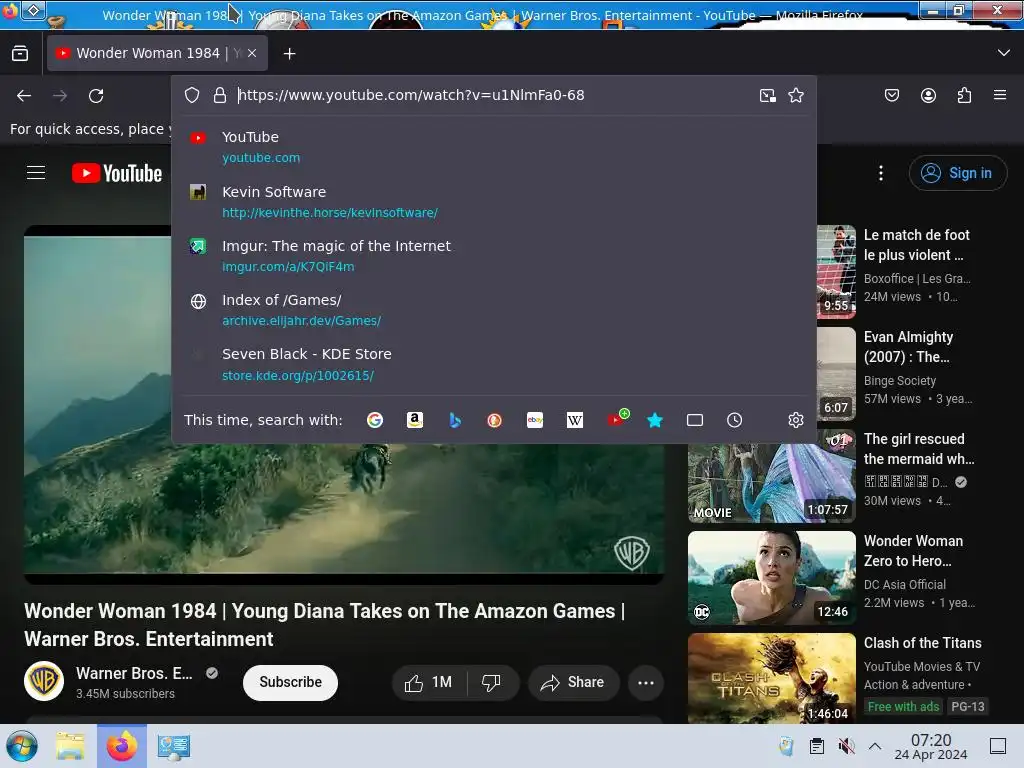The image size is (1024, 768).
Task: Open Clash of the Titans thumbnail
Action: (x=772, y=678)
